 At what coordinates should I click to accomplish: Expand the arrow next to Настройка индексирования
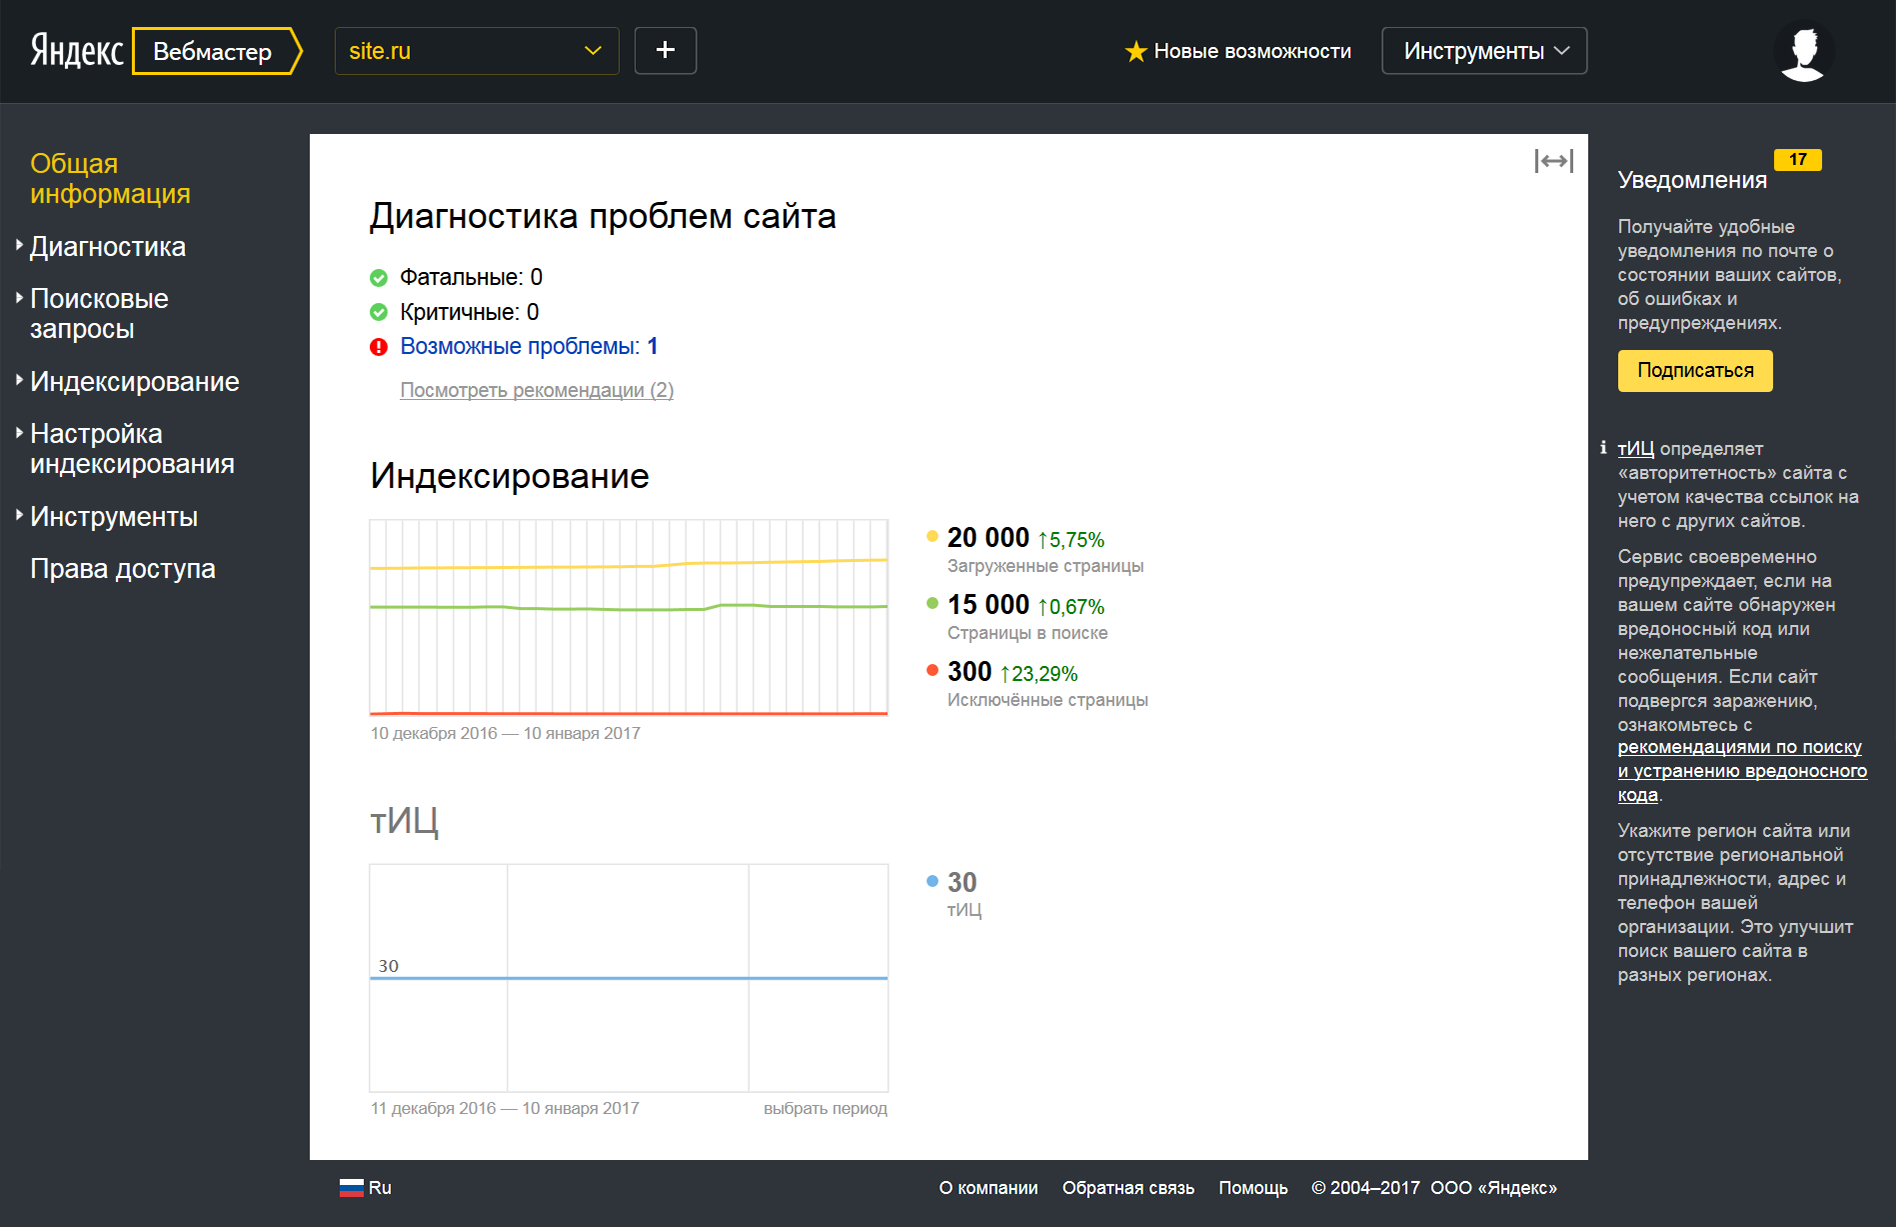click(19, 432)
